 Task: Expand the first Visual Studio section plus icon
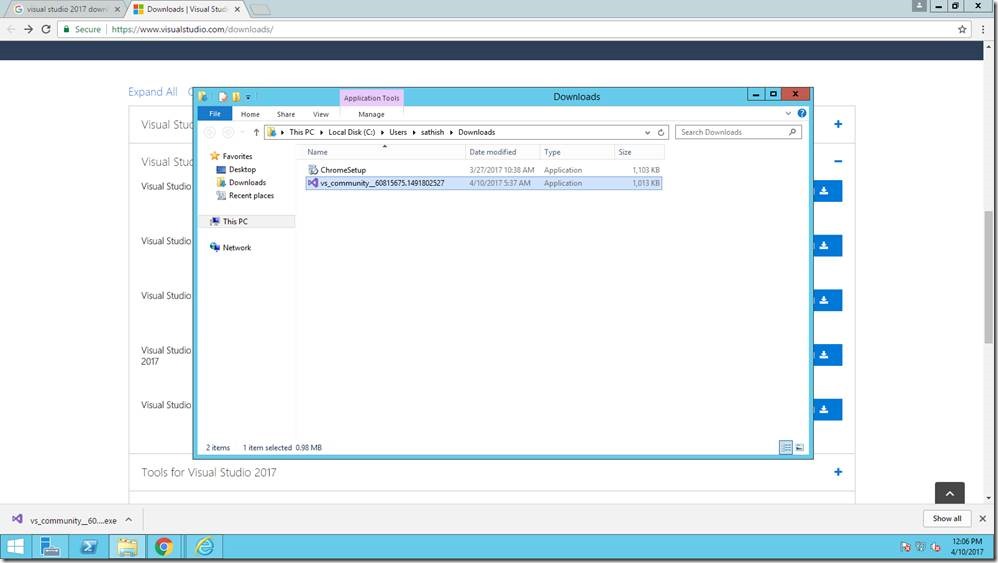(838, 124)
